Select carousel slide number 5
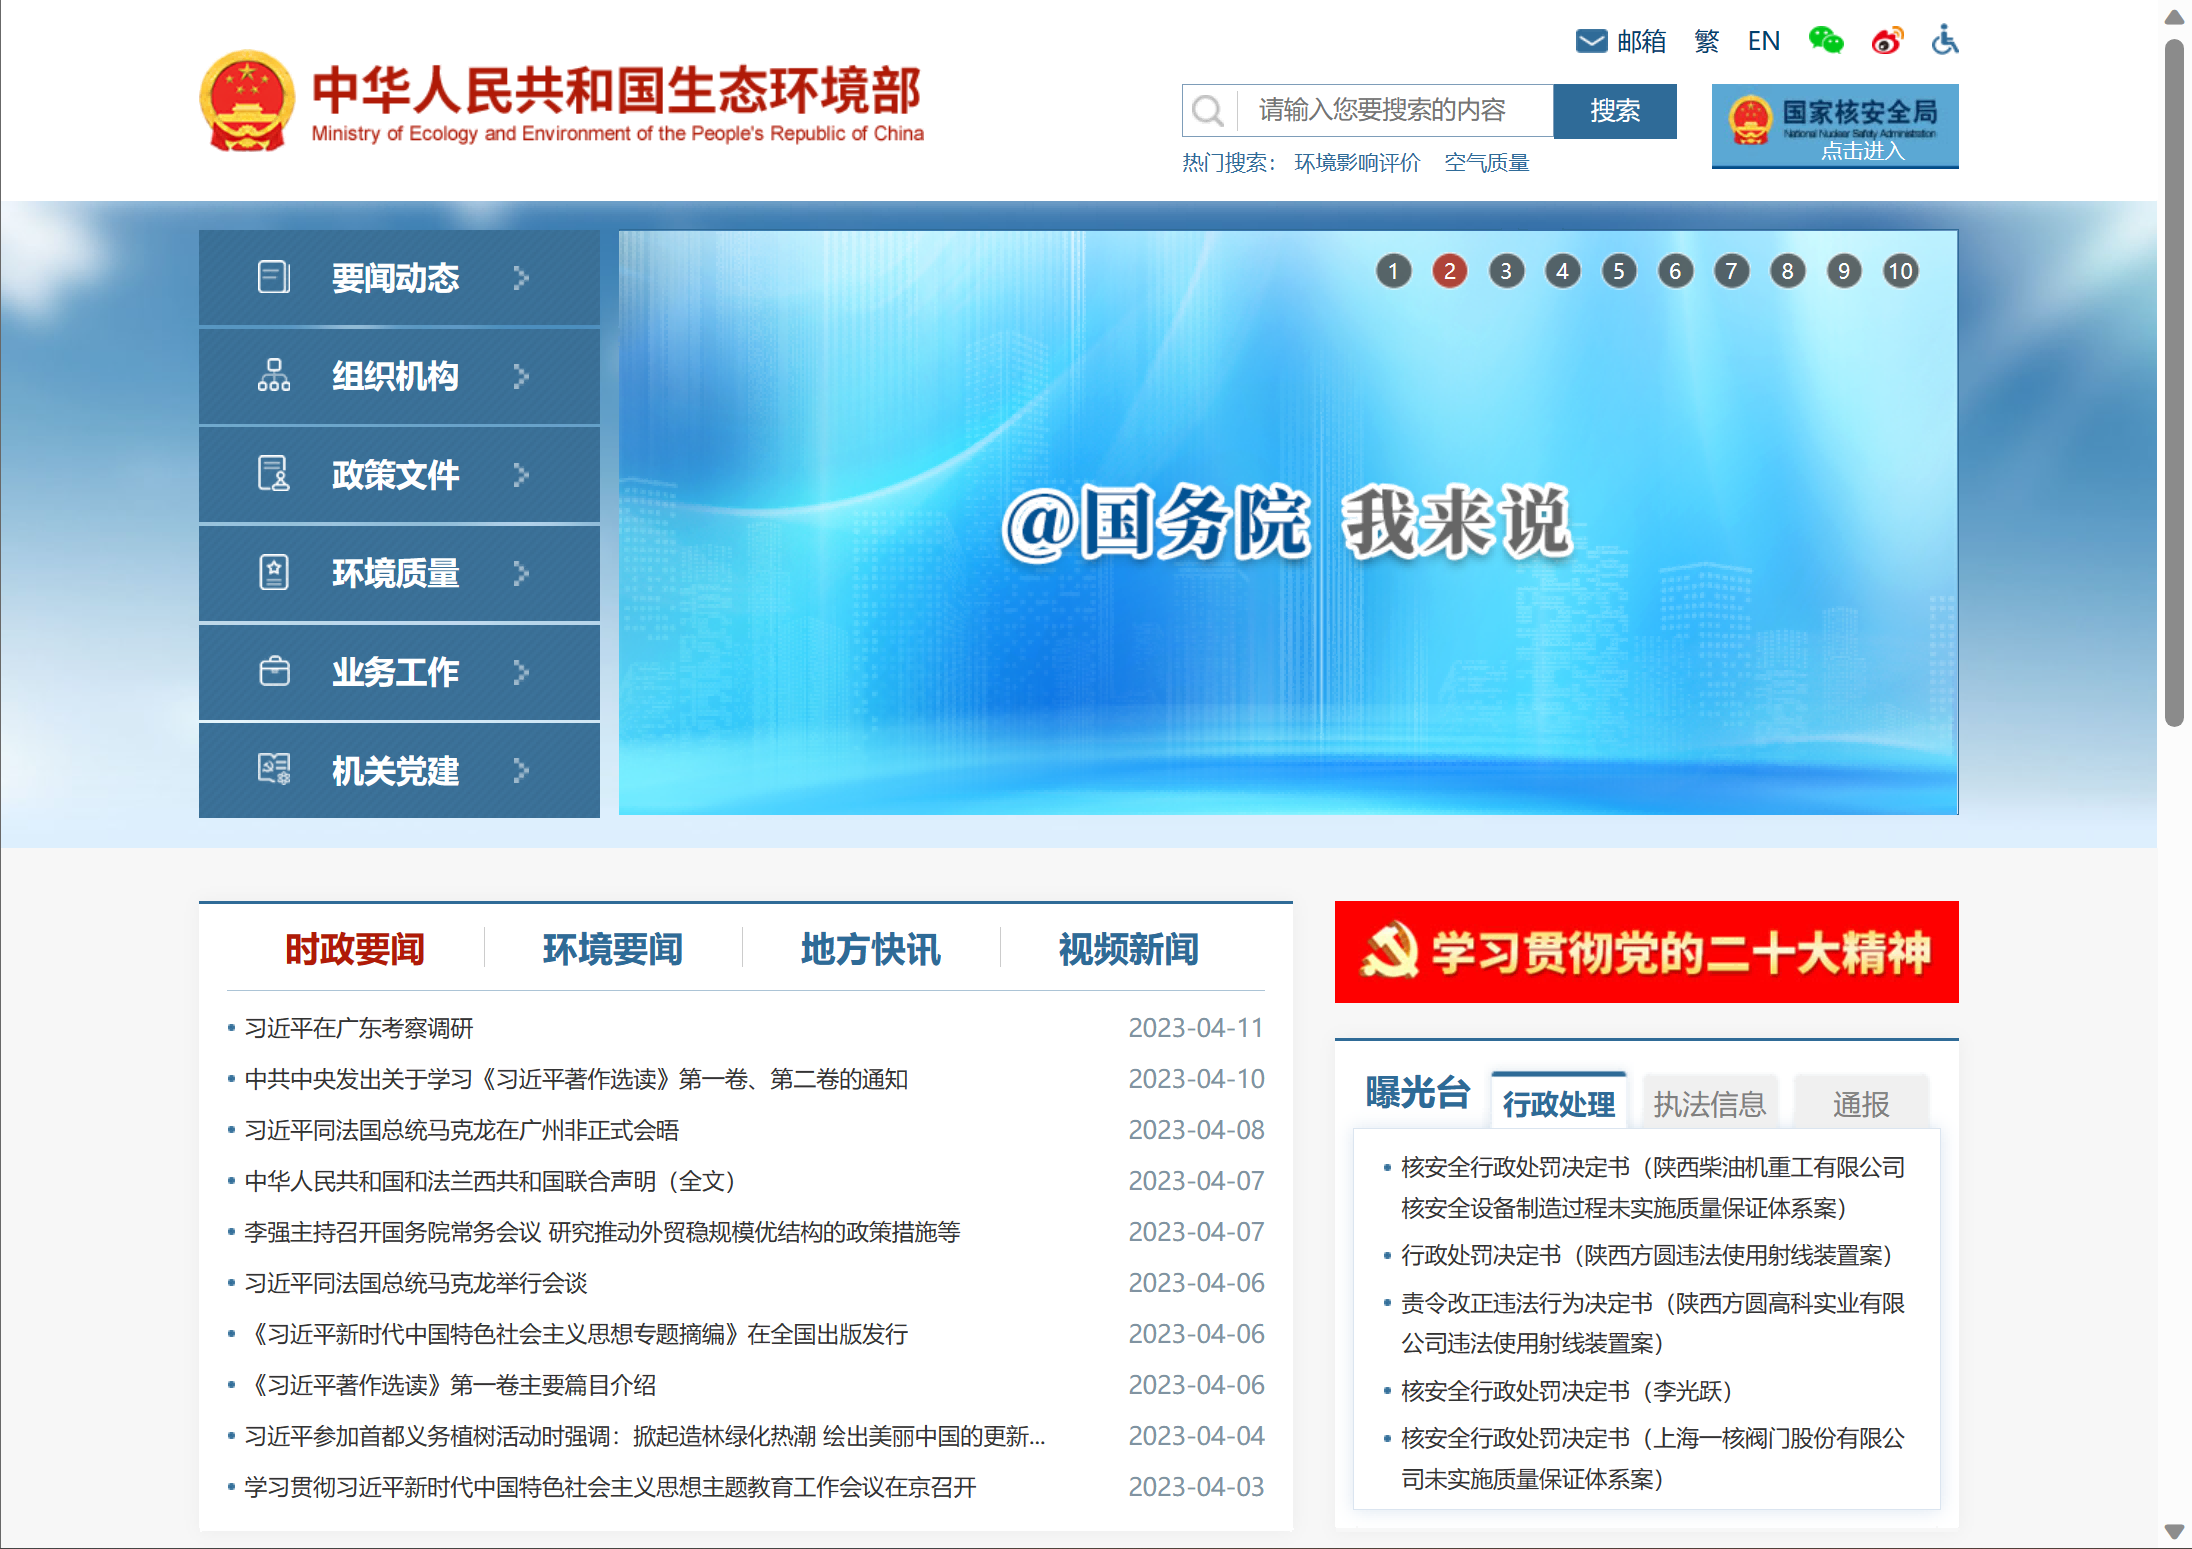The image size is (2192, 1549). point(1618,271)
